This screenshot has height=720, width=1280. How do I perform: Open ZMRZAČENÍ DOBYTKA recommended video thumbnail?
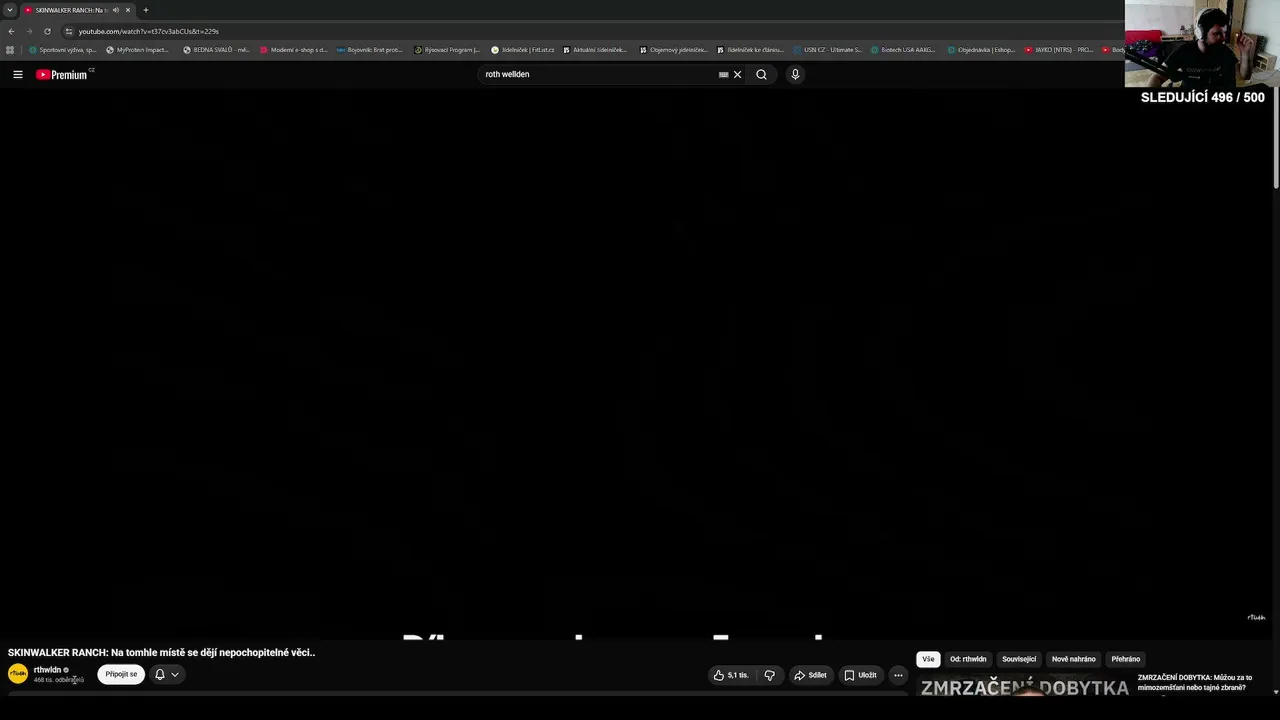point(1024,686)
